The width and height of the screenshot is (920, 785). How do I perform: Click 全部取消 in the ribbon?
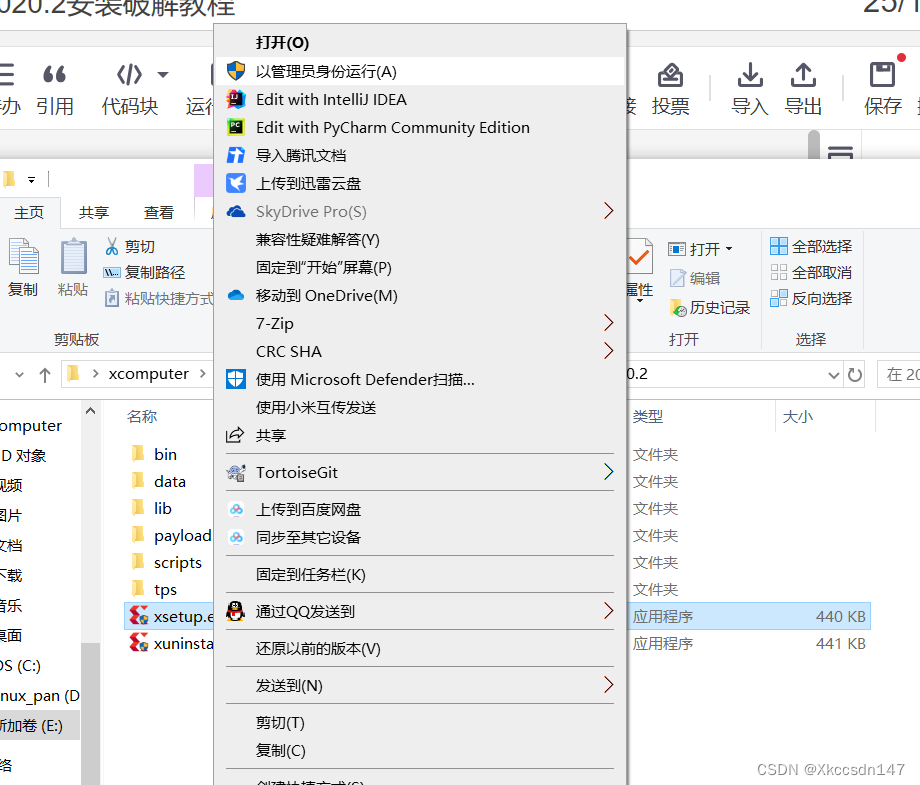pyautogui.click(x=811, y=272)
